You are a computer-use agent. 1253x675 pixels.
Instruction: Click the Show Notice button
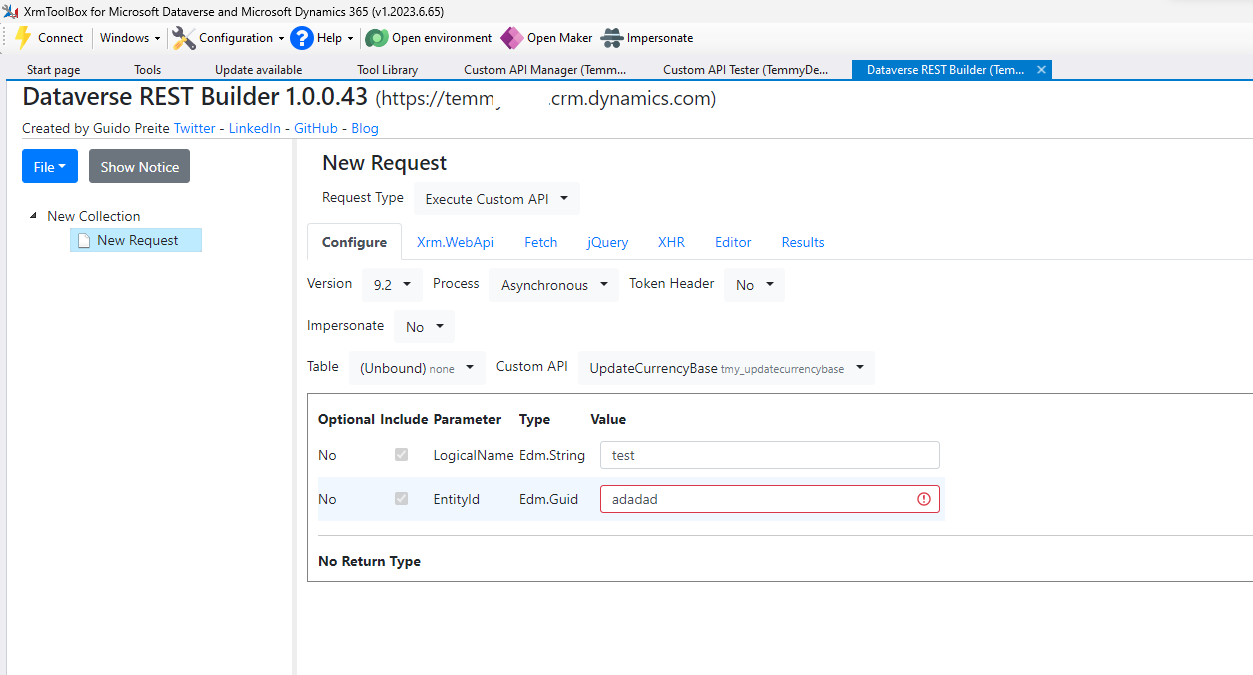coord(140,167)
